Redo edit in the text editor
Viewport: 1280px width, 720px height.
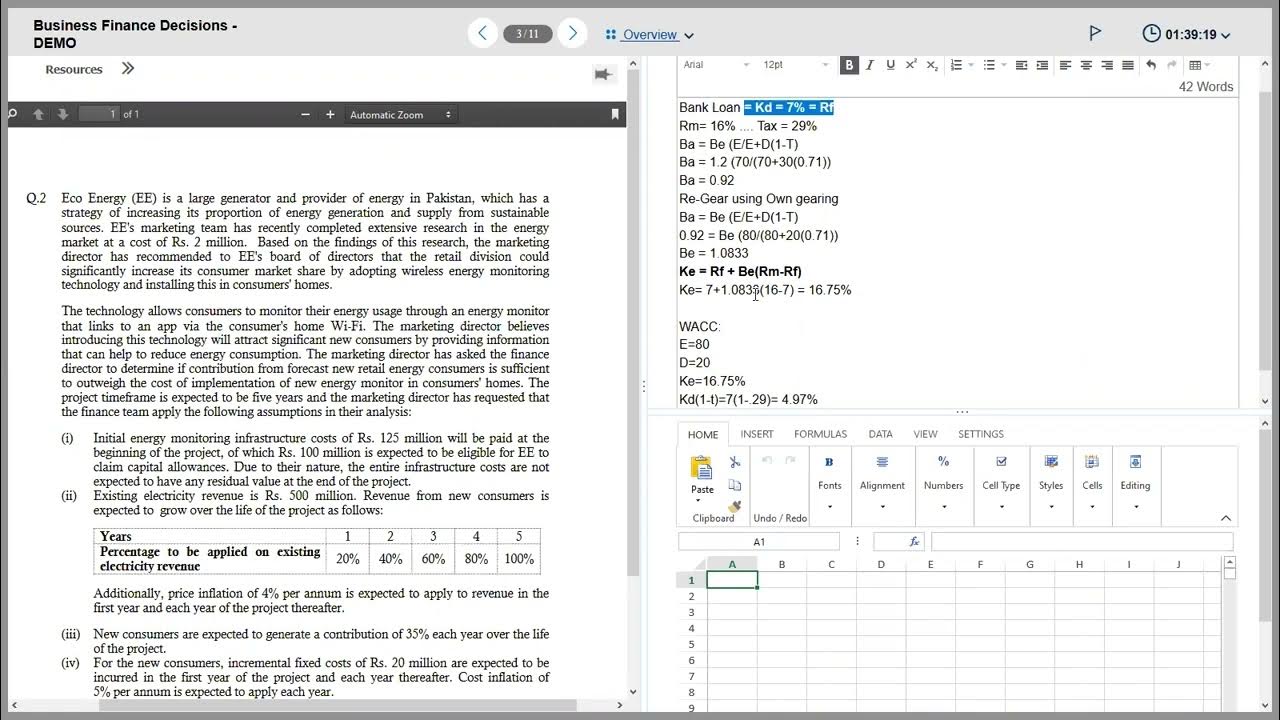pos(1172,65)
